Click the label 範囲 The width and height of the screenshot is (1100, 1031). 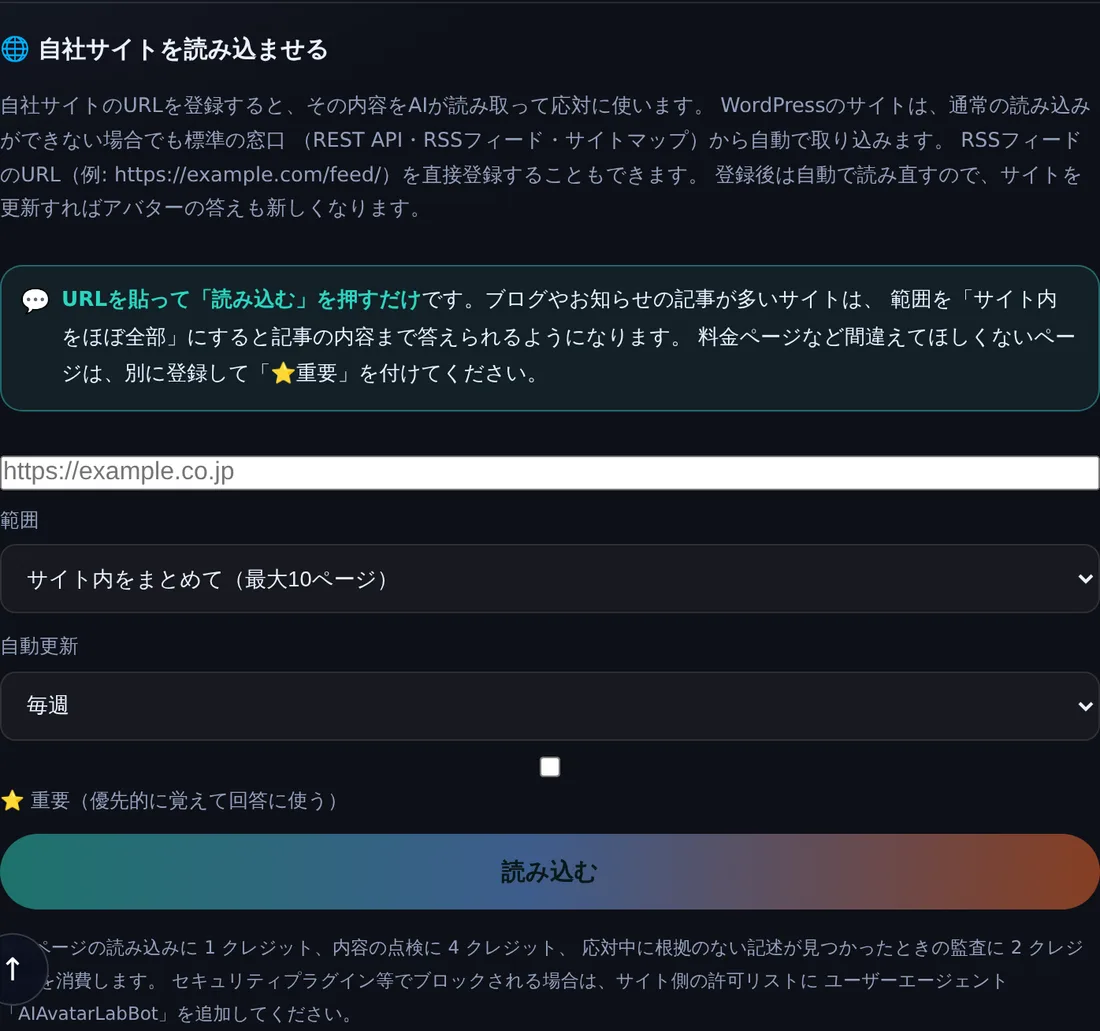point(20,520)
